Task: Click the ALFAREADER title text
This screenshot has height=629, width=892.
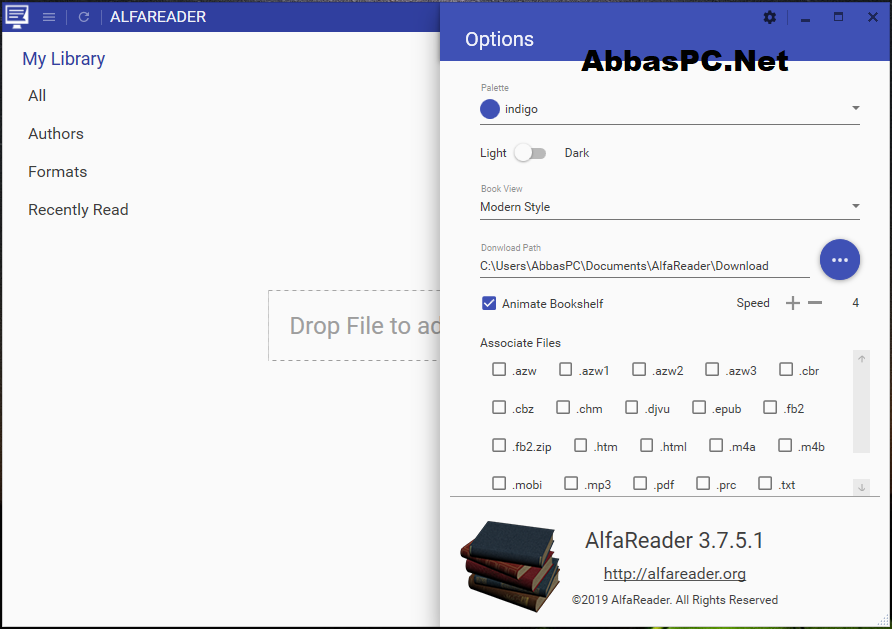Action: point(158,17)
